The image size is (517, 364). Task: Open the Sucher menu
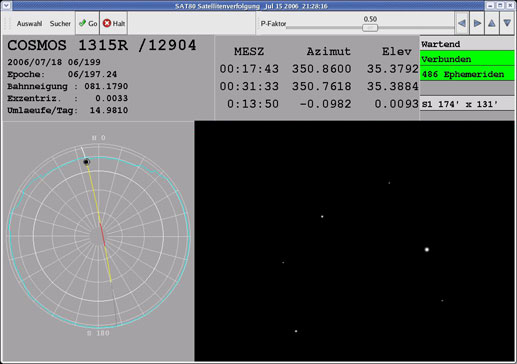[x=60, y=24]
